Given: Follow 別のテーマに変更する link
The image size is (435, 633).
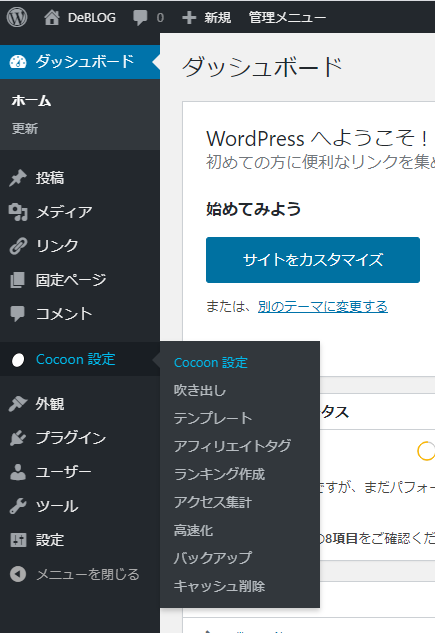Looking at the screenshot, I should tap(323, 306).
